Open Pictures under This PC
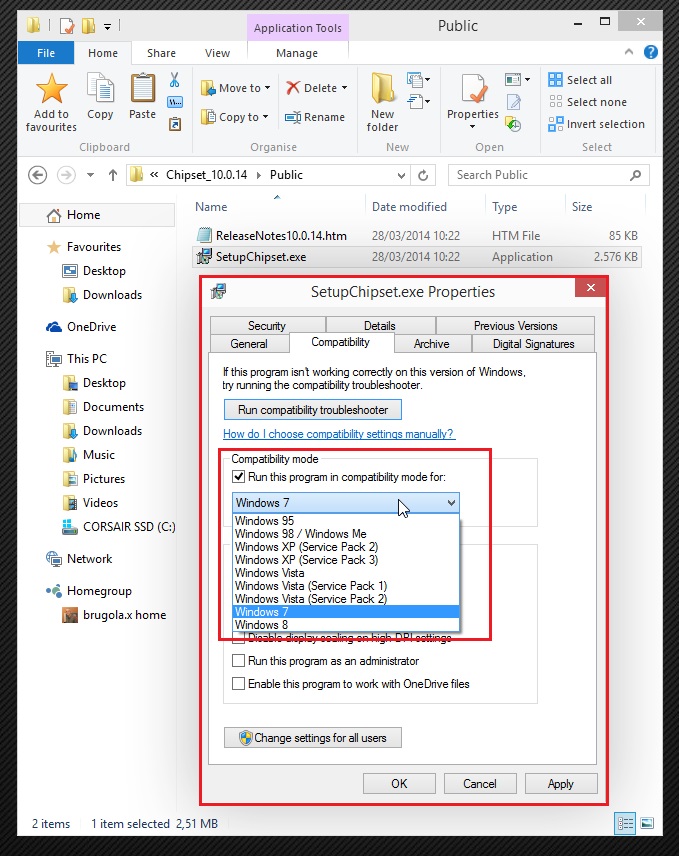 (94, 479)
